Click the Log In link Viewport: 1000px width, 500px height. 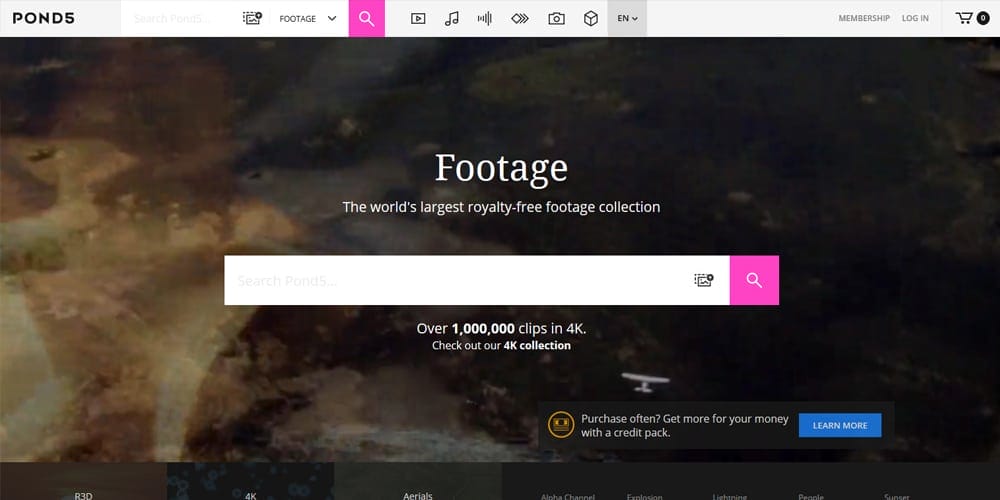915,18
